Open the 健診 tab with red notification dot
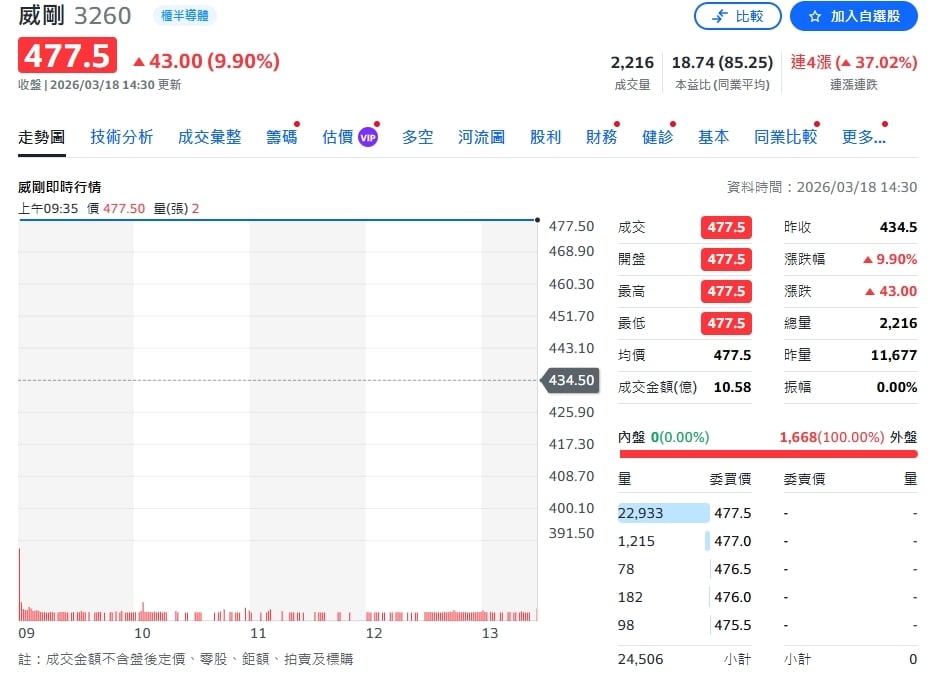The height and width of the screenshot is (677, 941). (657, 137)
